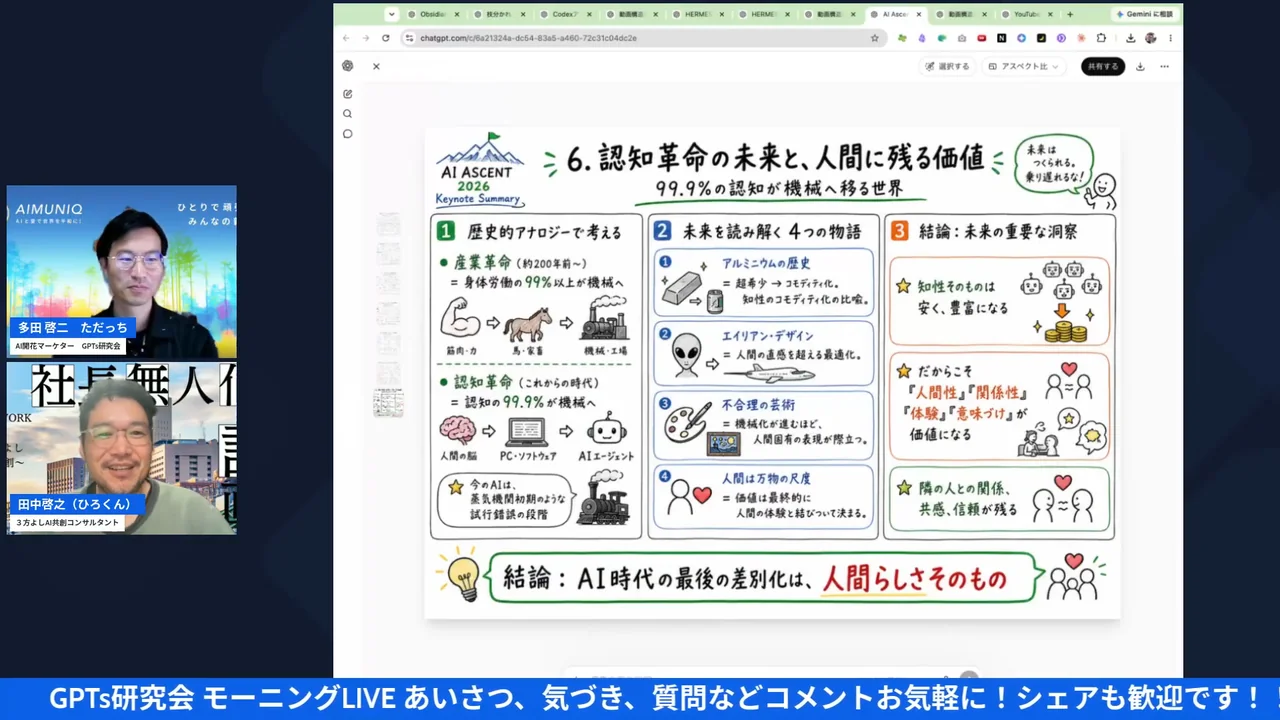
Task: Open search chats in the sidebar
Action: pyautogui.click(x=347, y=114)
